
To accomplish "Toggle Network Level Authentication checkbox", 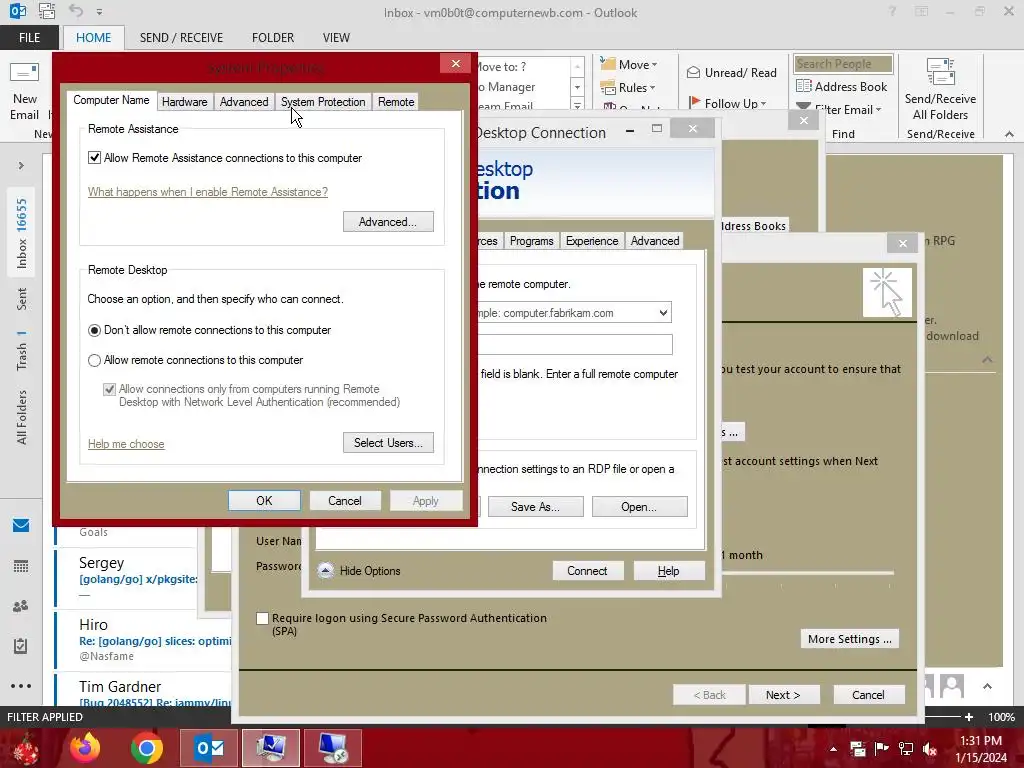I will (x=110, y=389).
